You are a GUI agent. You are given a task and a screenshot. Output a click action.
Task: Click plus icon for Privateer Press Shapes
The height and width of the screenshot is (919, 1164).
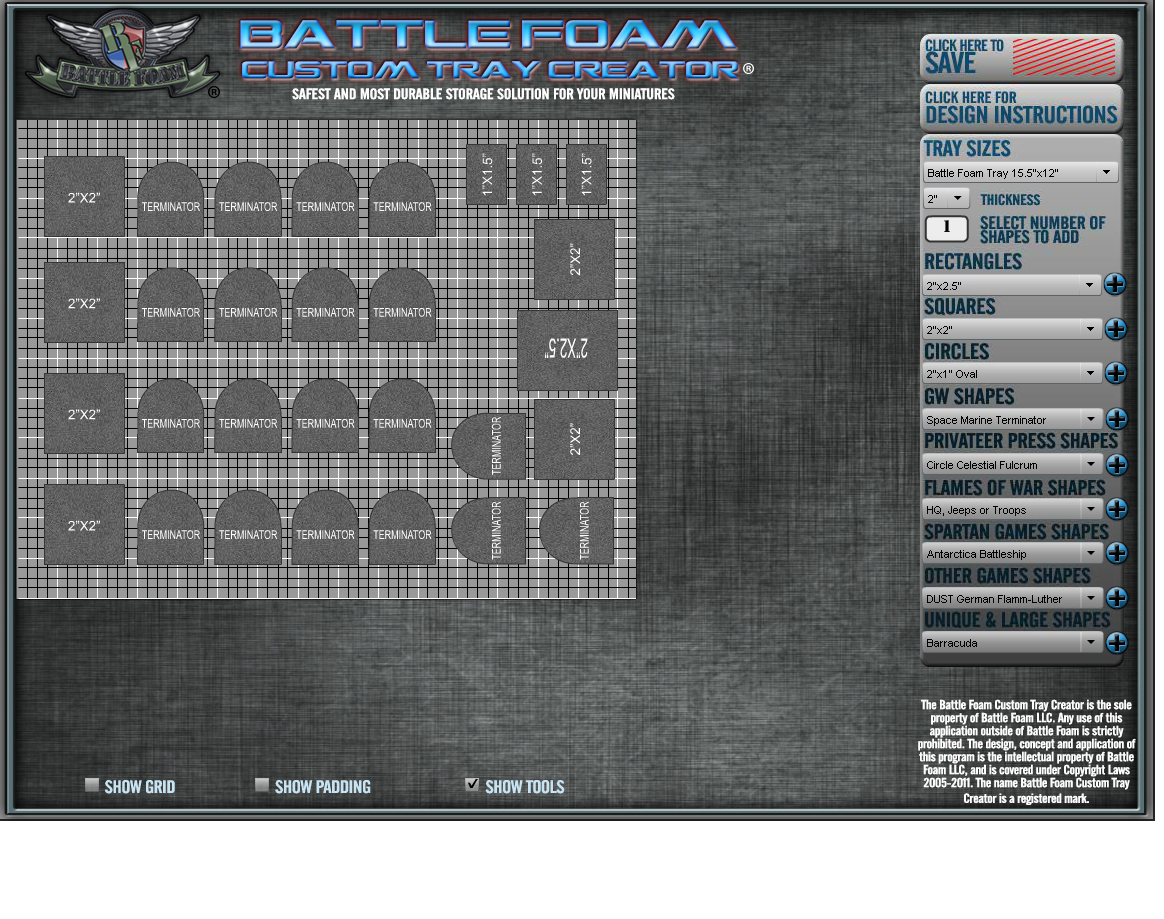click(x=1116, y=464)
